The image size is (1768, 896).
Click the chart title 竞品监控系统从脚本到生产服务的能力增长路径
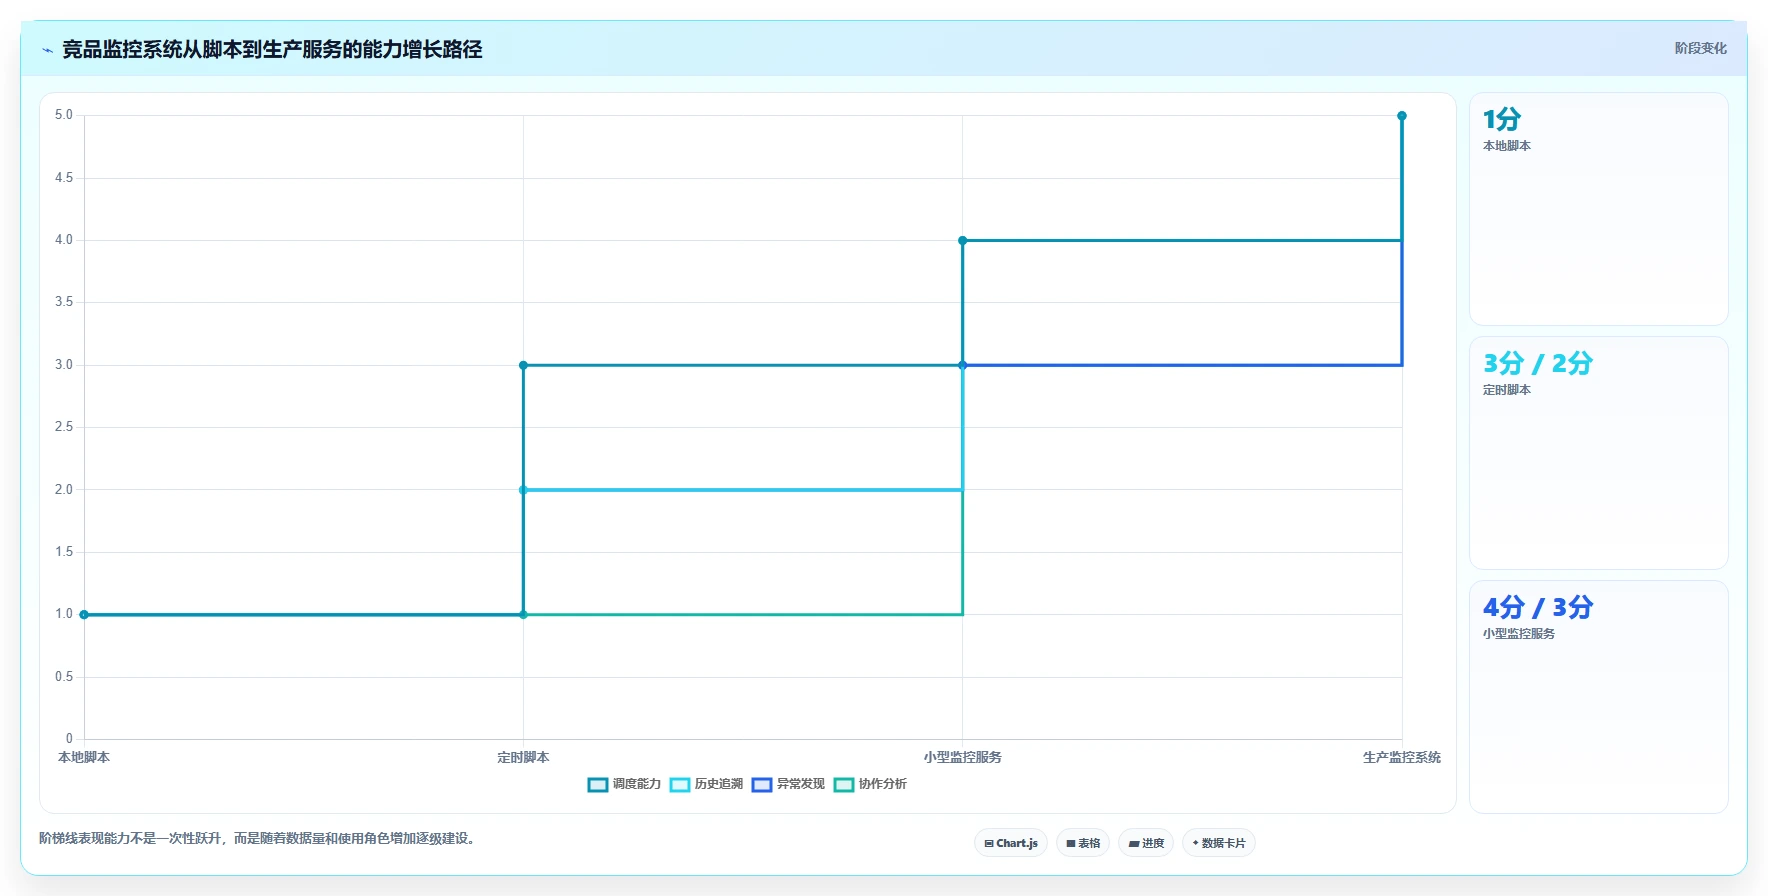tap(272, 49)
